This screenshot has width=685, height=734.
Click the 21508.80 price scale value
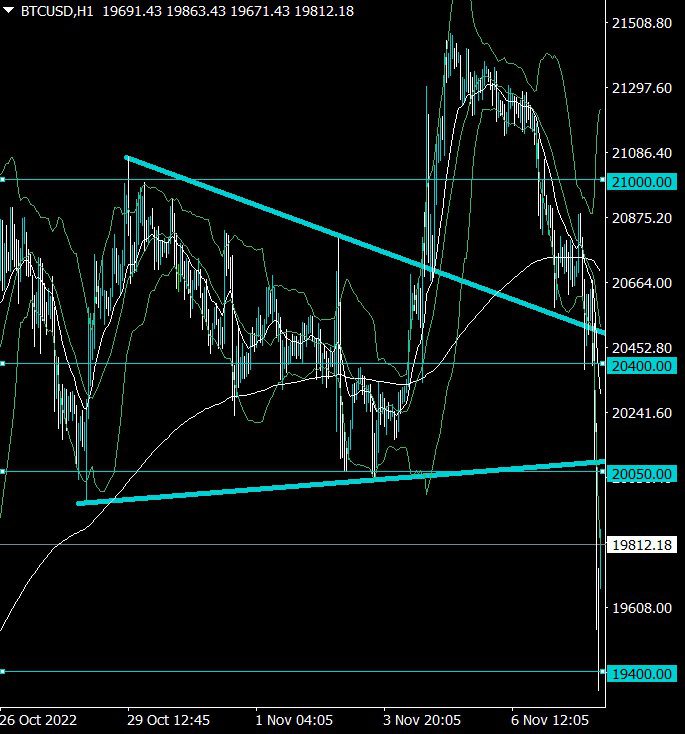(641, 23)
